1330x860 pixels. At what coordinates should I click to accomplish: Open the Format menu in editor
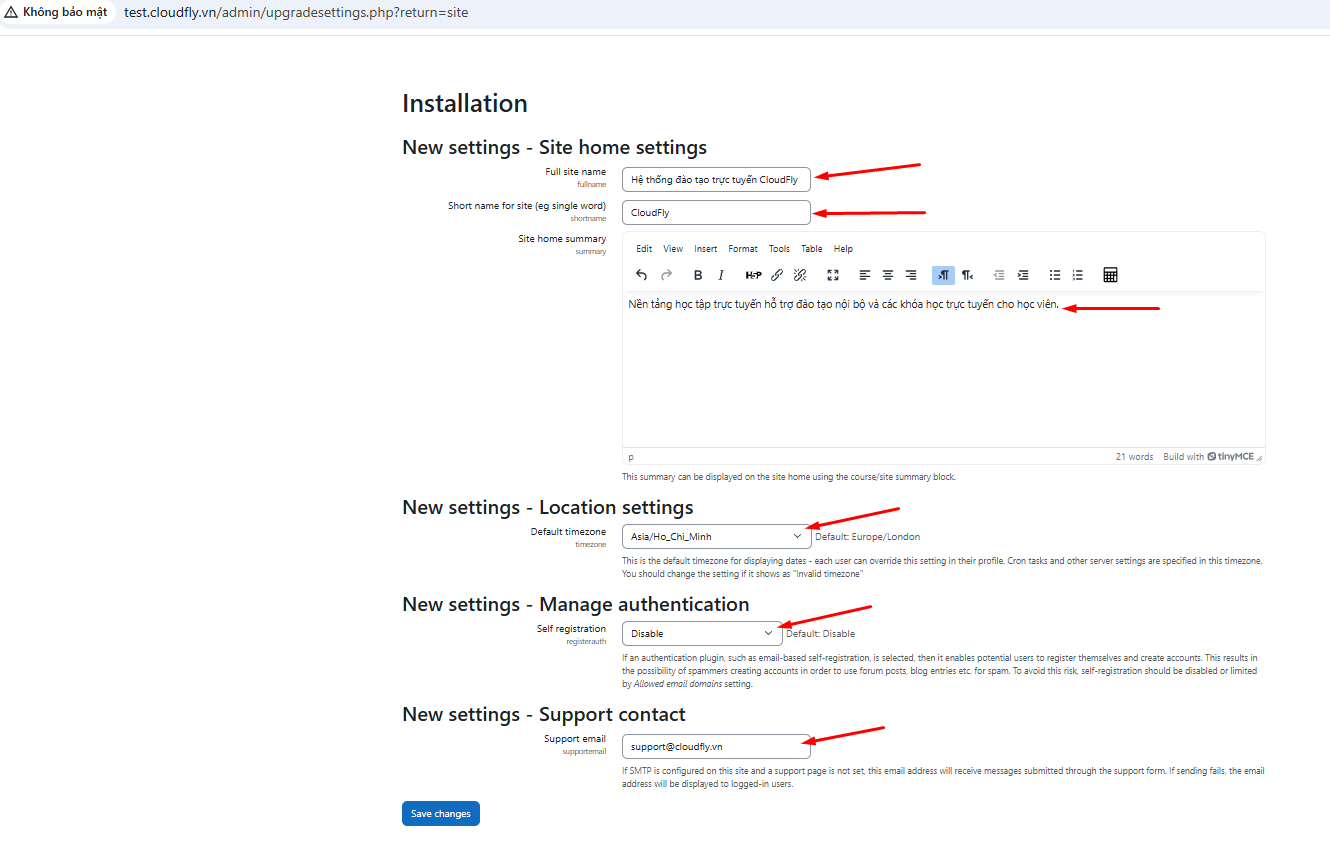(x=743, y=249)
